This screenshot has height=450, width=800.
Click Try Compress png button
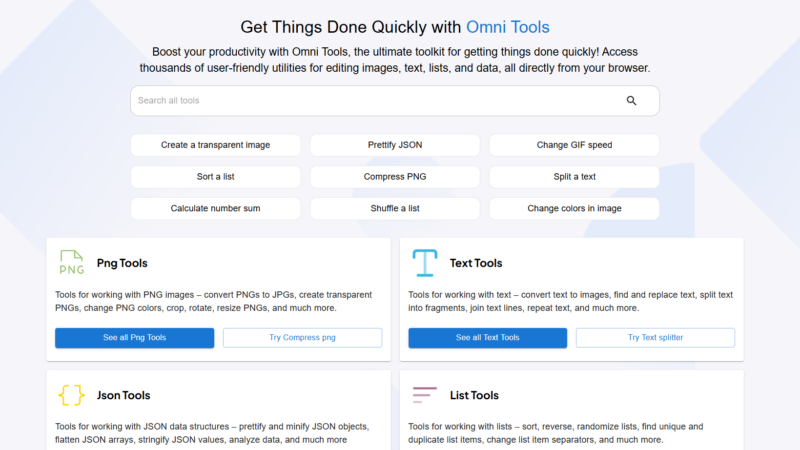[302, 338]
